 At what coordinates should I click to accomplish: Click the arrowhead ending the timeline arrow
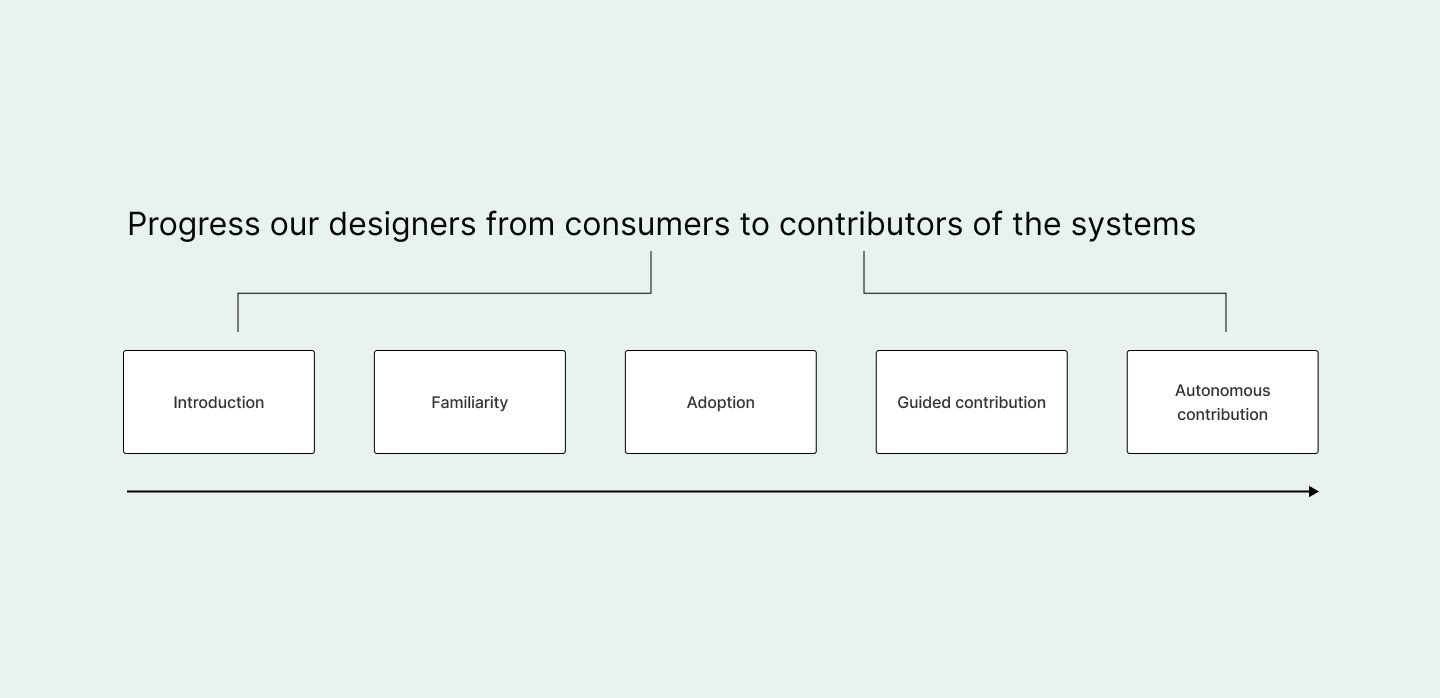pyautogui.click(x=1314, y=491)
